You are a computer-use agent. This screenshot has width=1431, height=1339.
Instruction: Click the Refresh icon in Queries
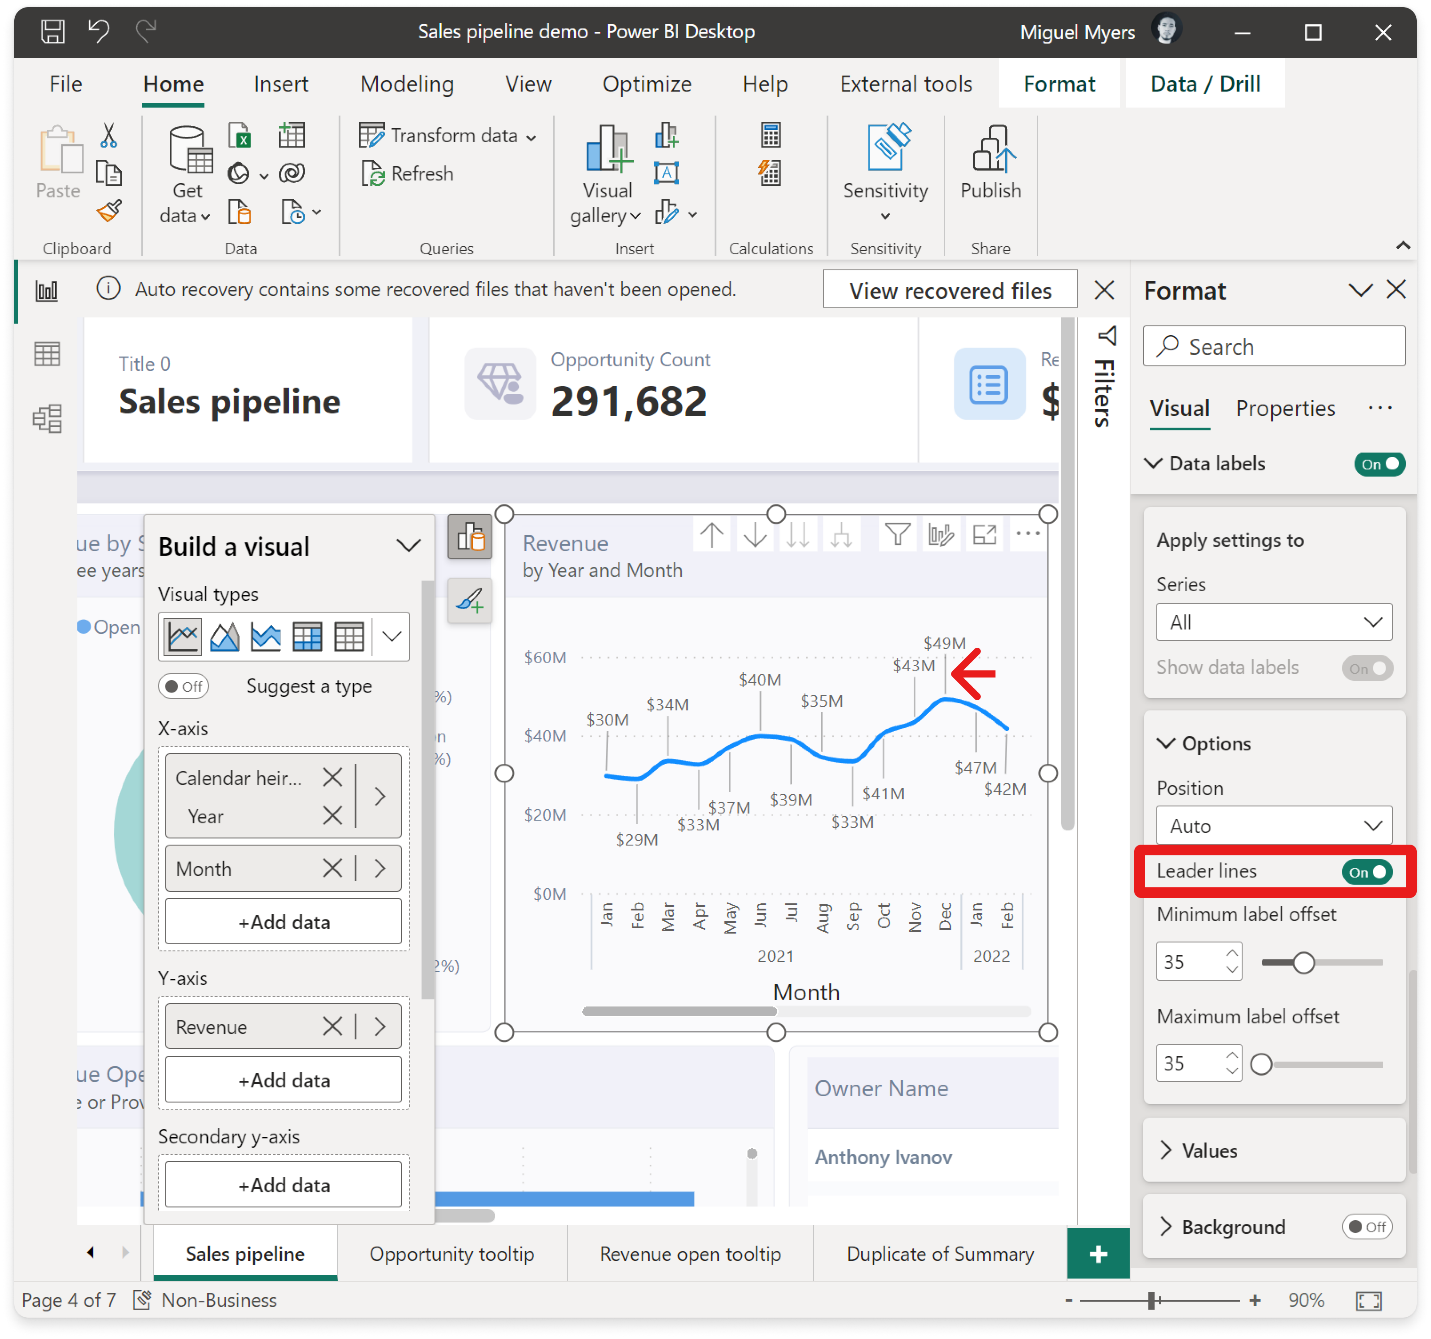coord(373,174)
